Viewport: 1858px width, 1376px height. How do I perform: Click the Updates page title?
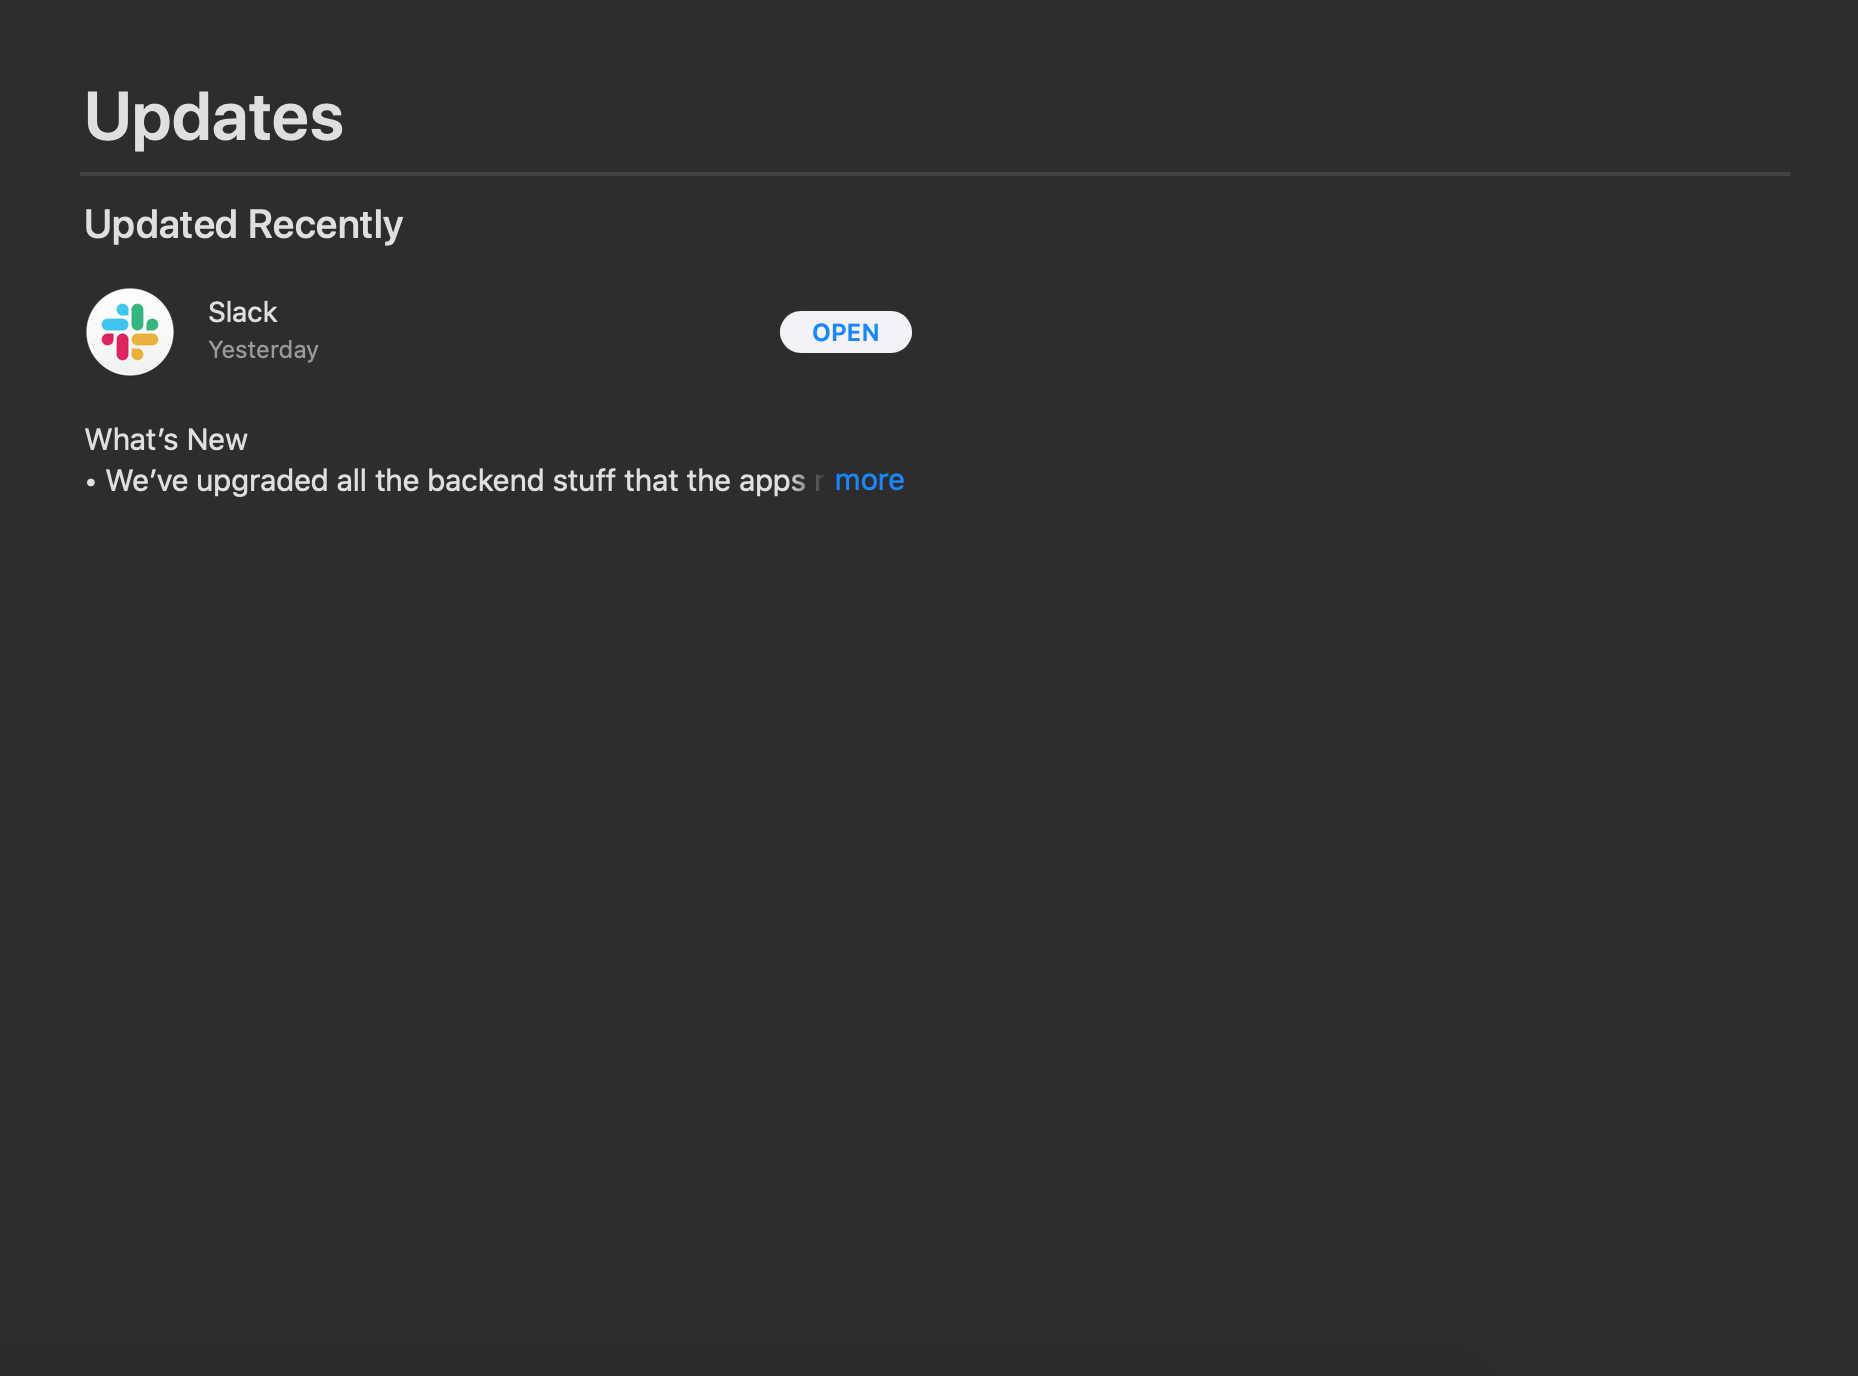pyautogui.click(x=214, y=116)
